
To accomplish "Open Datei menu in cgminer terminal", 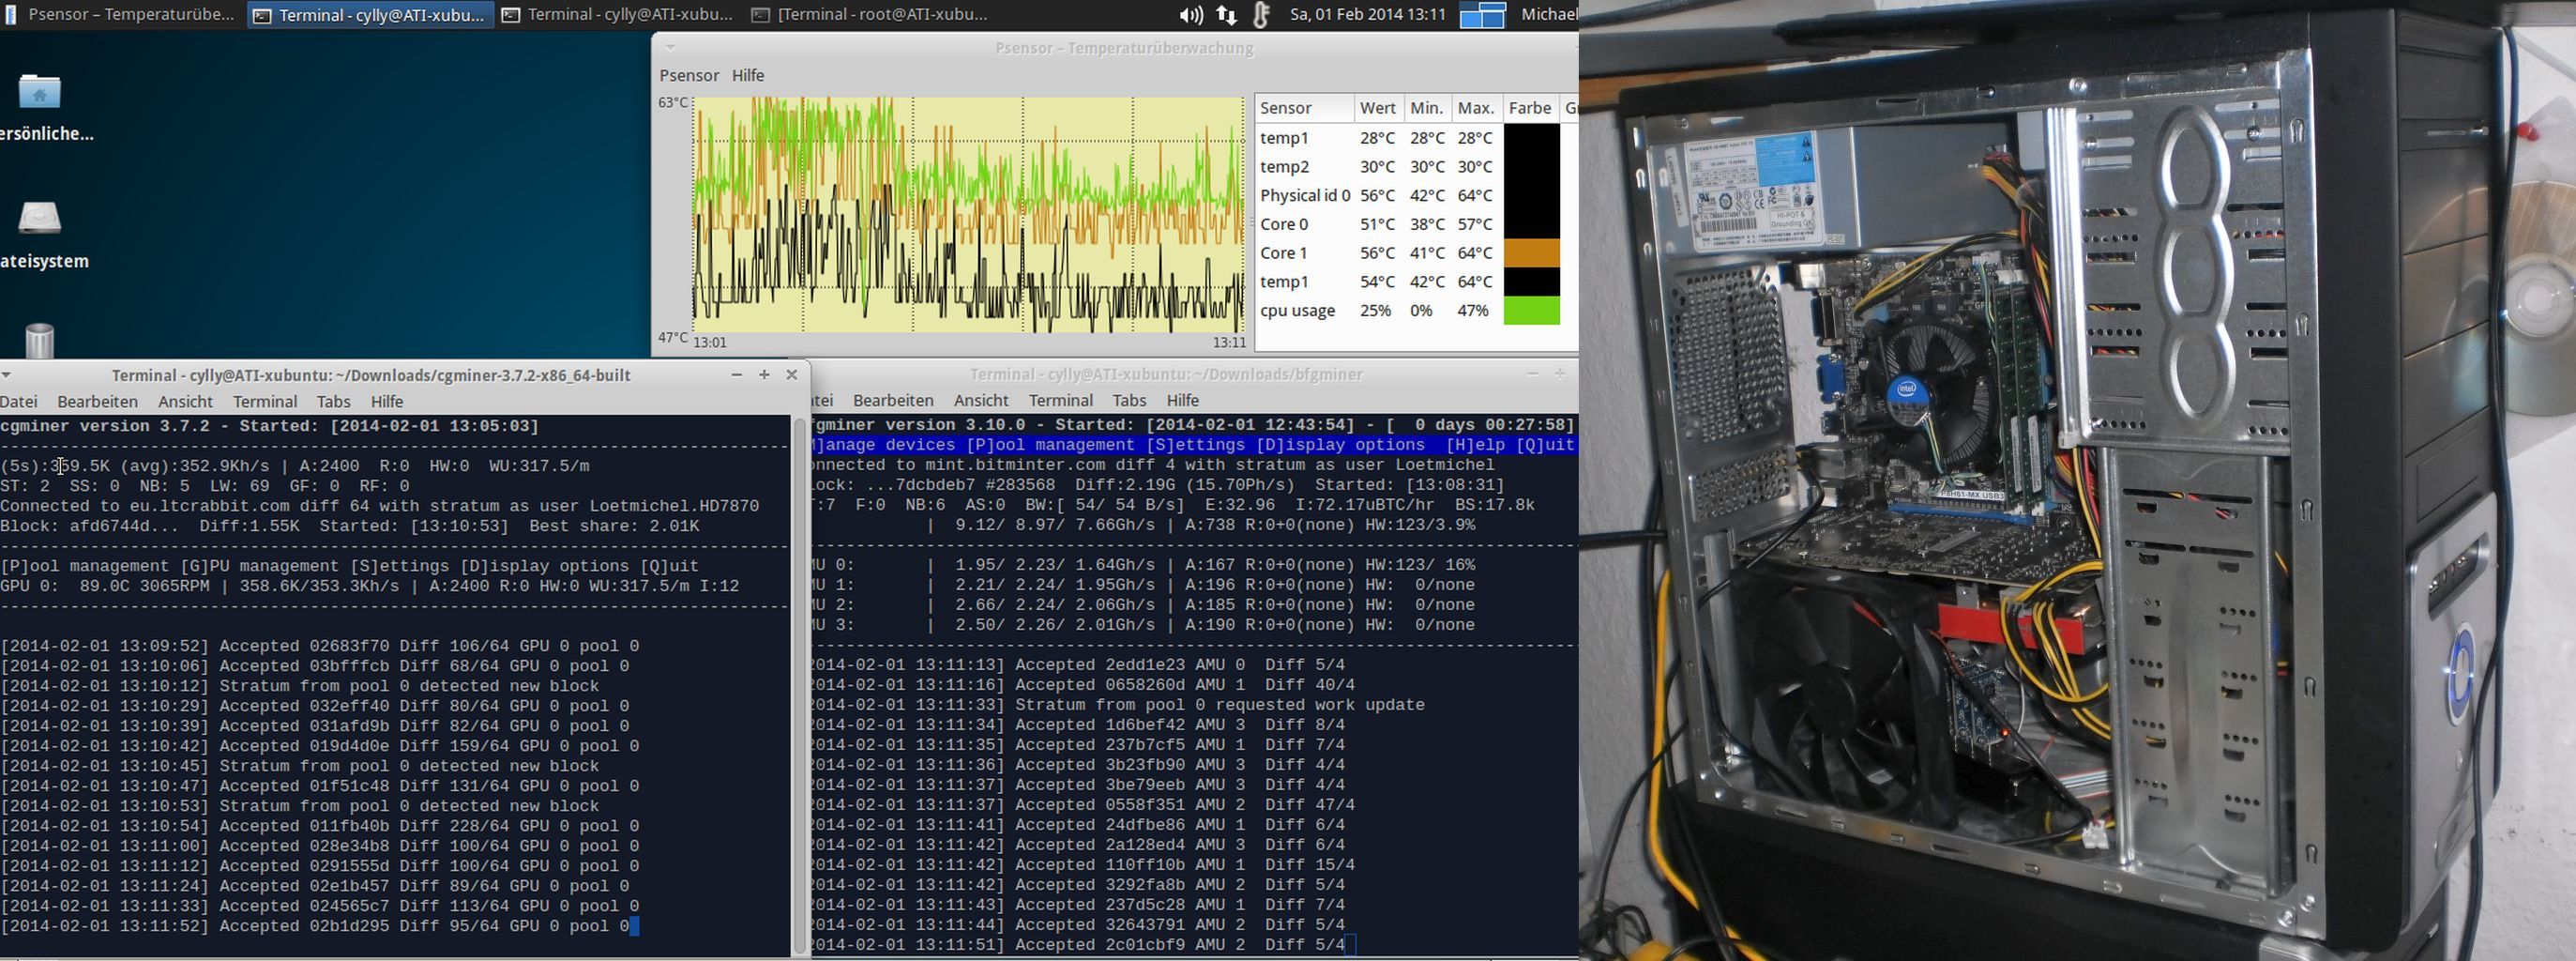I will coord(19,401).
